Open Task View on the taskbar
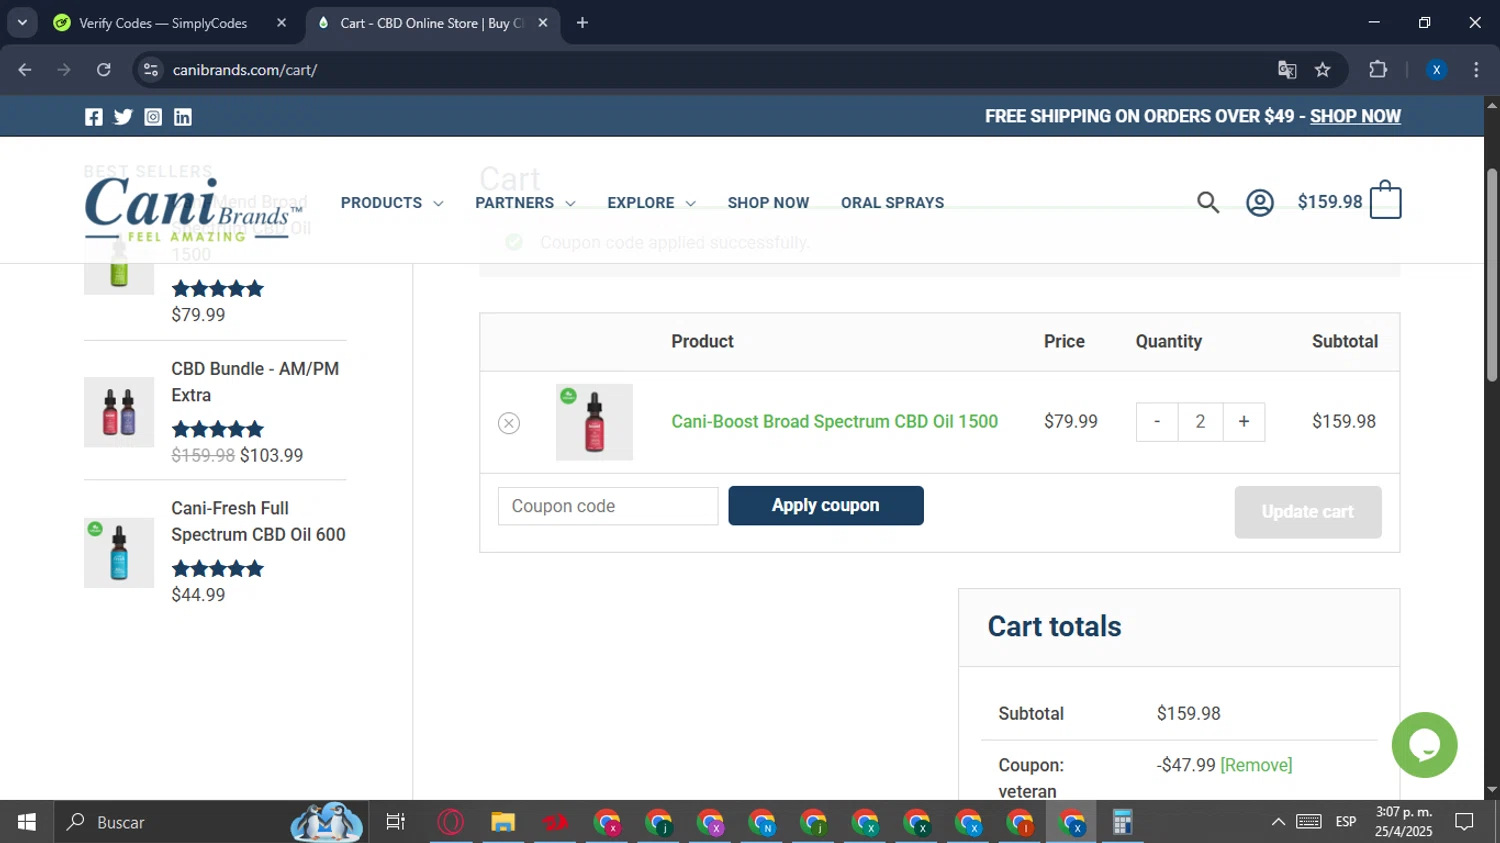This screenshot has height=843, width=1500. pos(396,822)
